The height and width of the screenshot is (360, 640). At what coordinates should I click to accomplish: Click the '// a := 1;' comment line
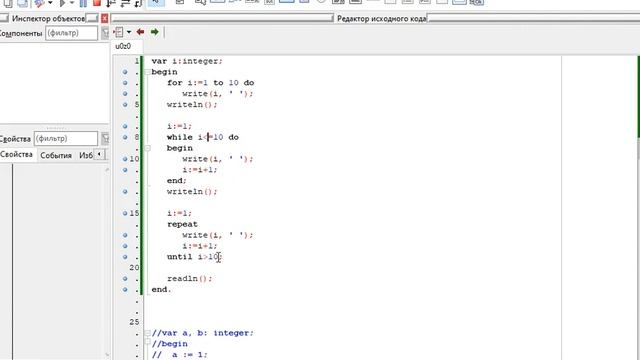tap(180, 354)
